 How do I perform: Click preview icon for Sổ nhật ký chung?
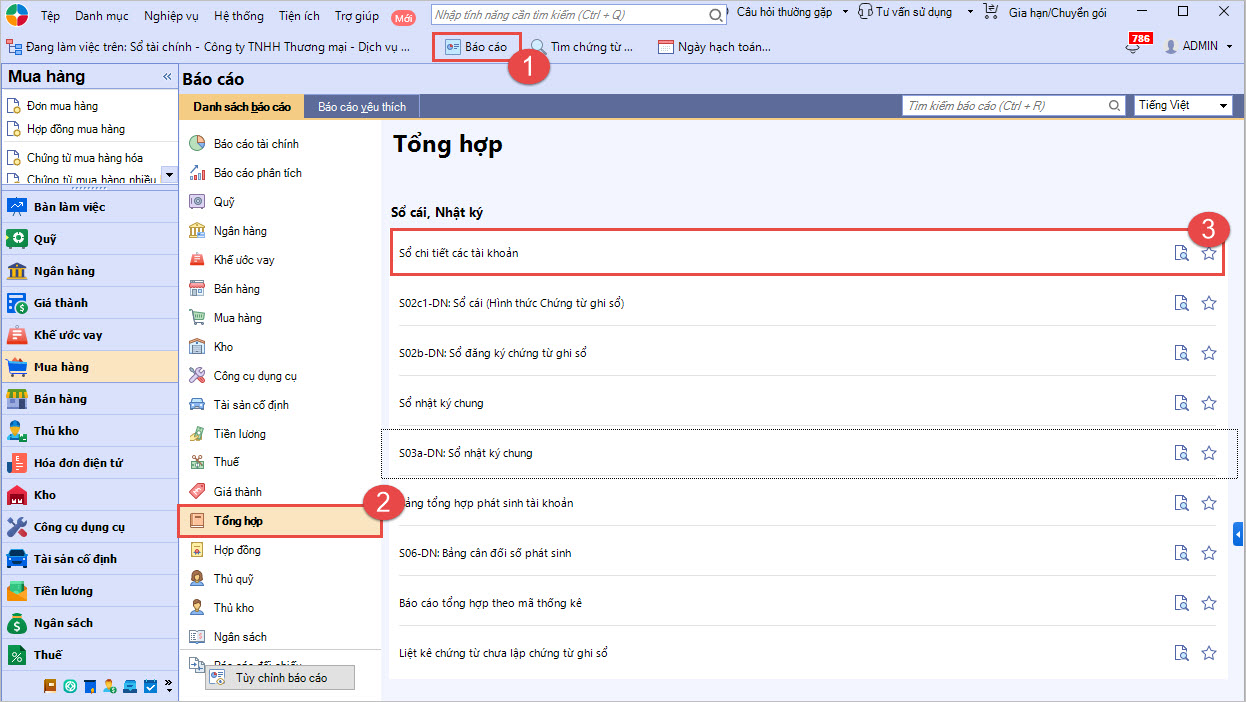point(1181,403)
